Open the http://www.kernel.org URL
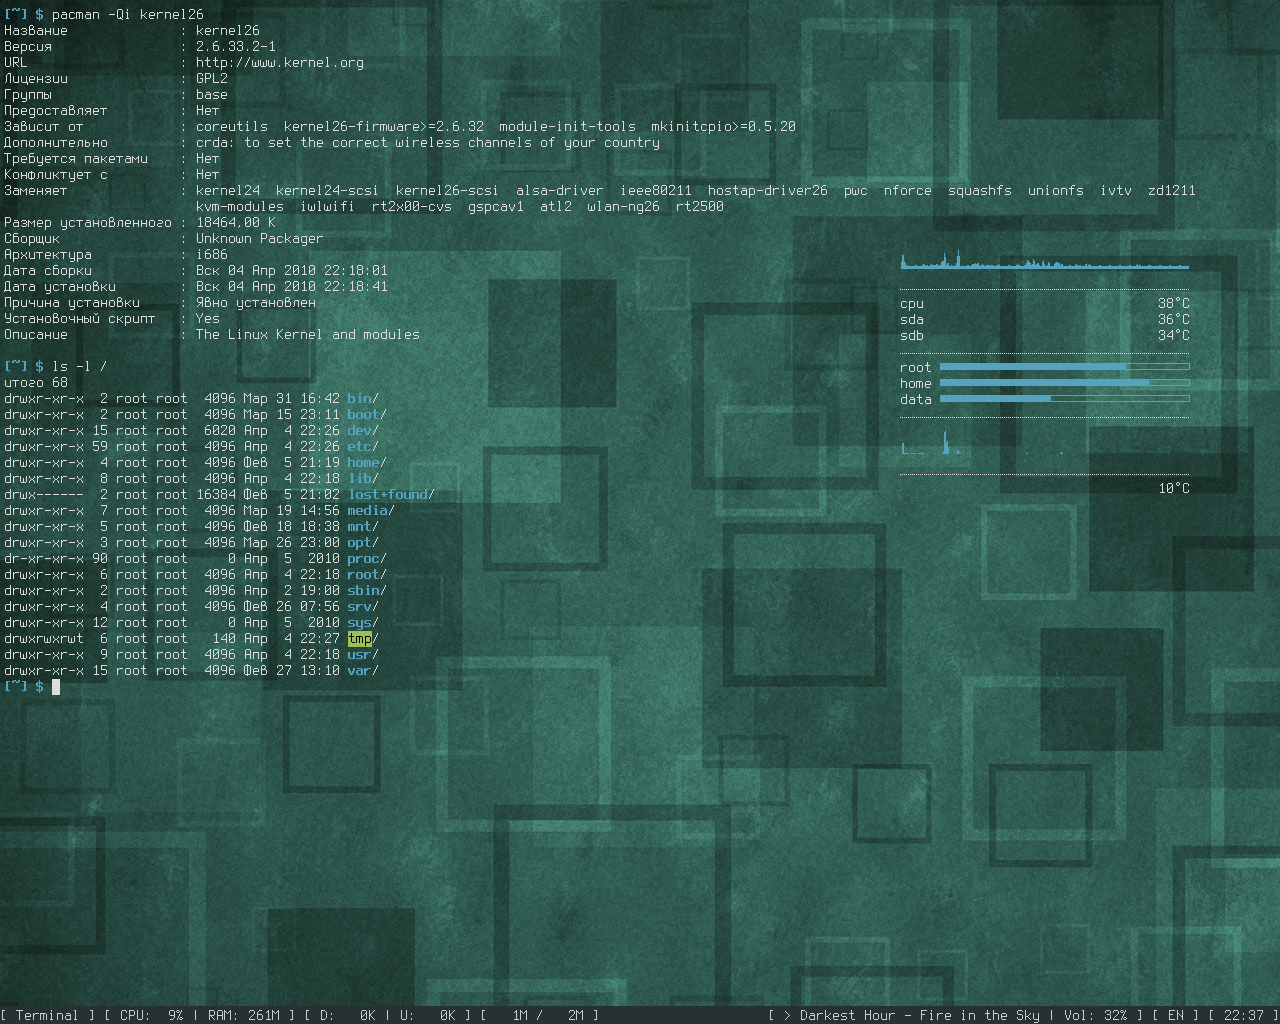This screenshot has width=1280, height=1024. coord(280,62)
